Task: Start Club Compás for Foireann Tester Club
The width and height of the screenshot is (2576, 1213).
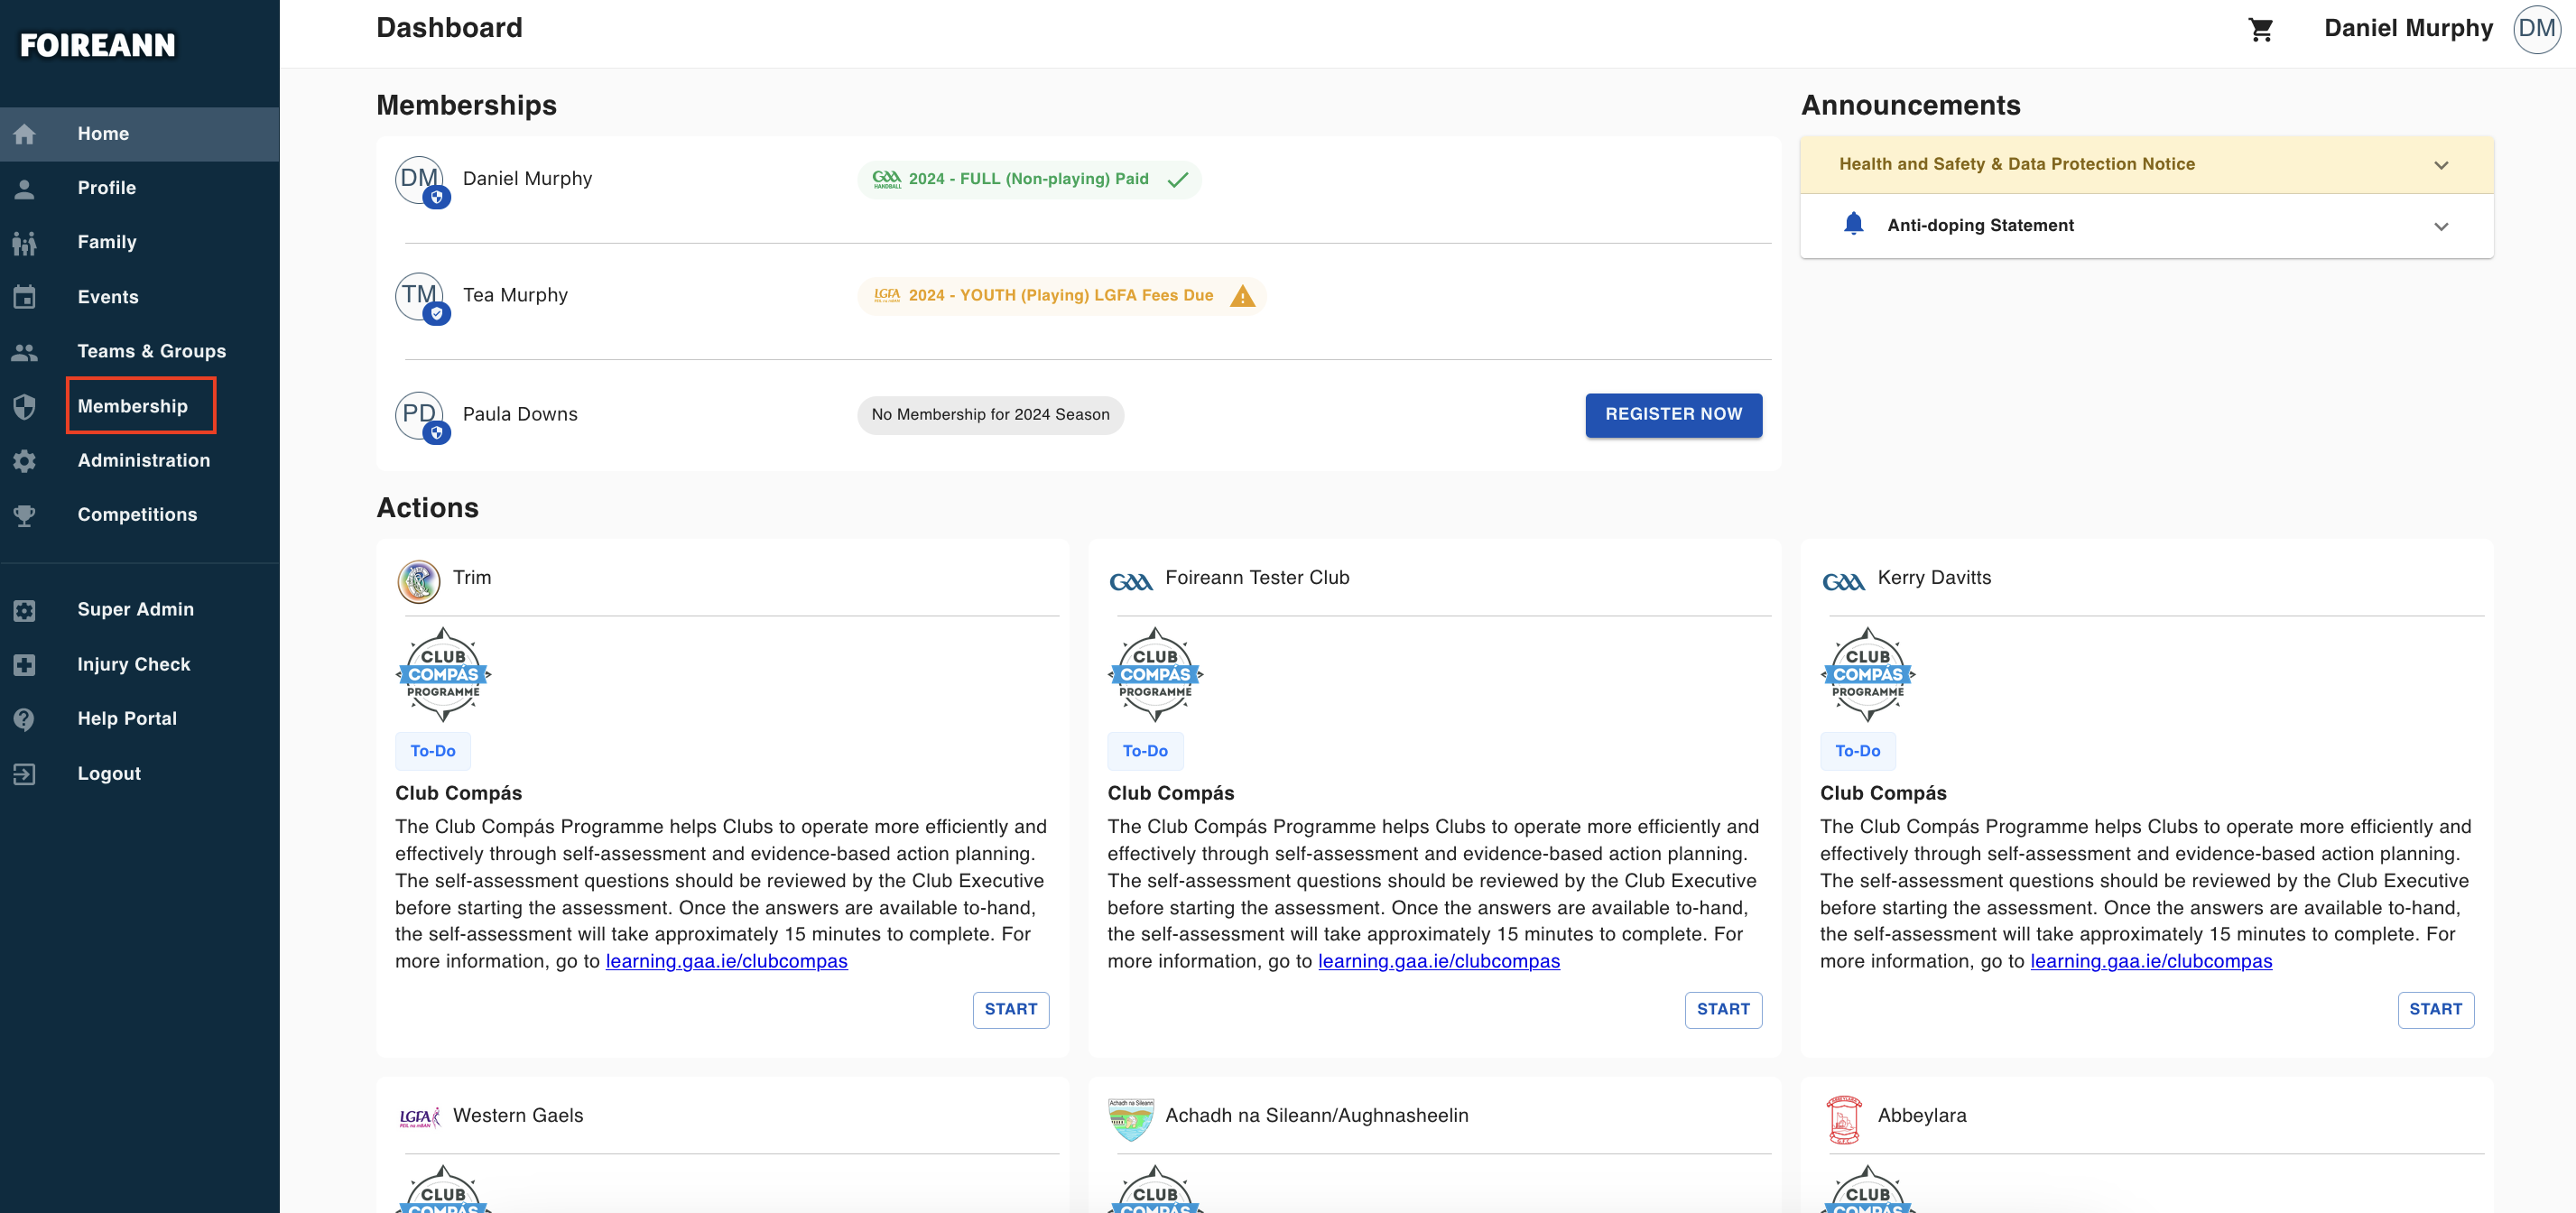Action: [x=1723, y=1010]
